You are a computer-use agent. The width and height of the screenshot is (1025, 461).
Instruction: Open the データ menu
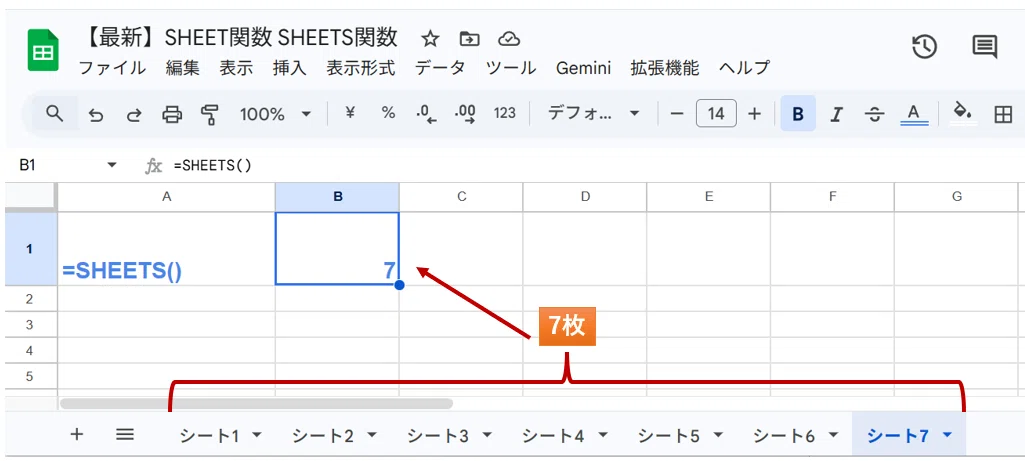click(x=440, y=67)
